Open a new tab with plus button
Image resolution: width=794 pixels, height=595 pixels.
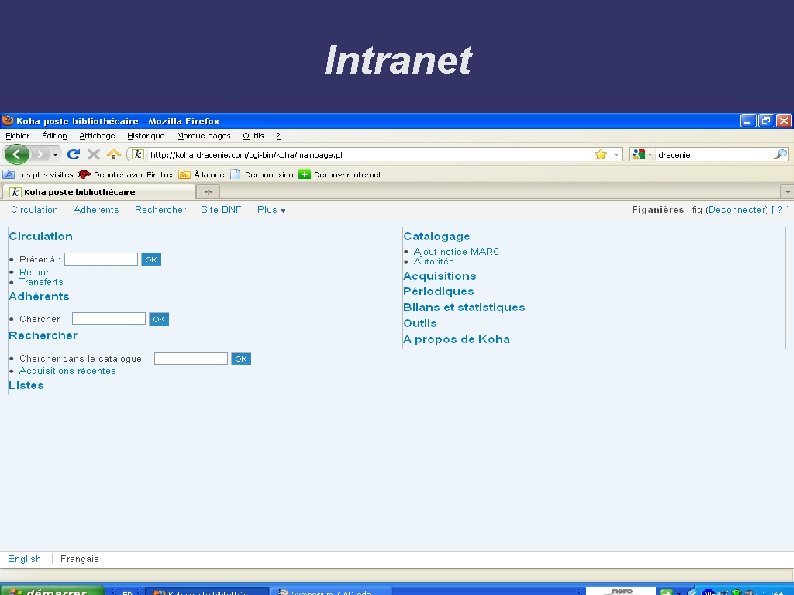coord(208,192)
